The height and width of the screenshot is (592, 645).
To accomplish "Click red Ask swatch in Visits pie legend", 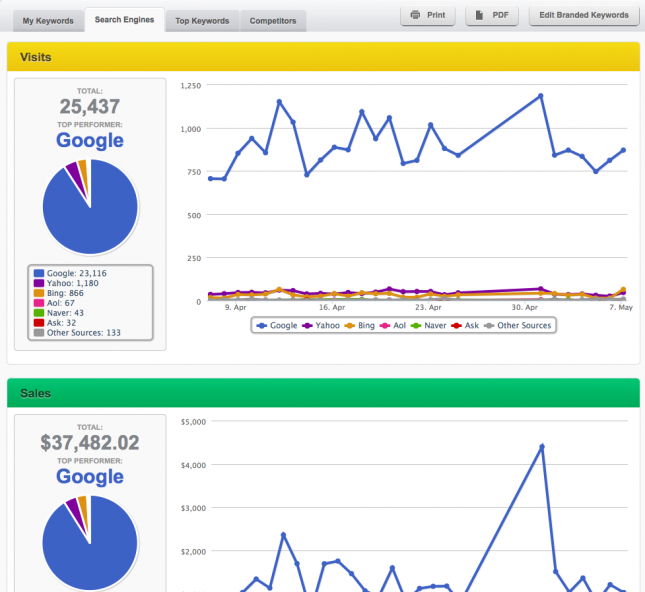I will [39, 323].
